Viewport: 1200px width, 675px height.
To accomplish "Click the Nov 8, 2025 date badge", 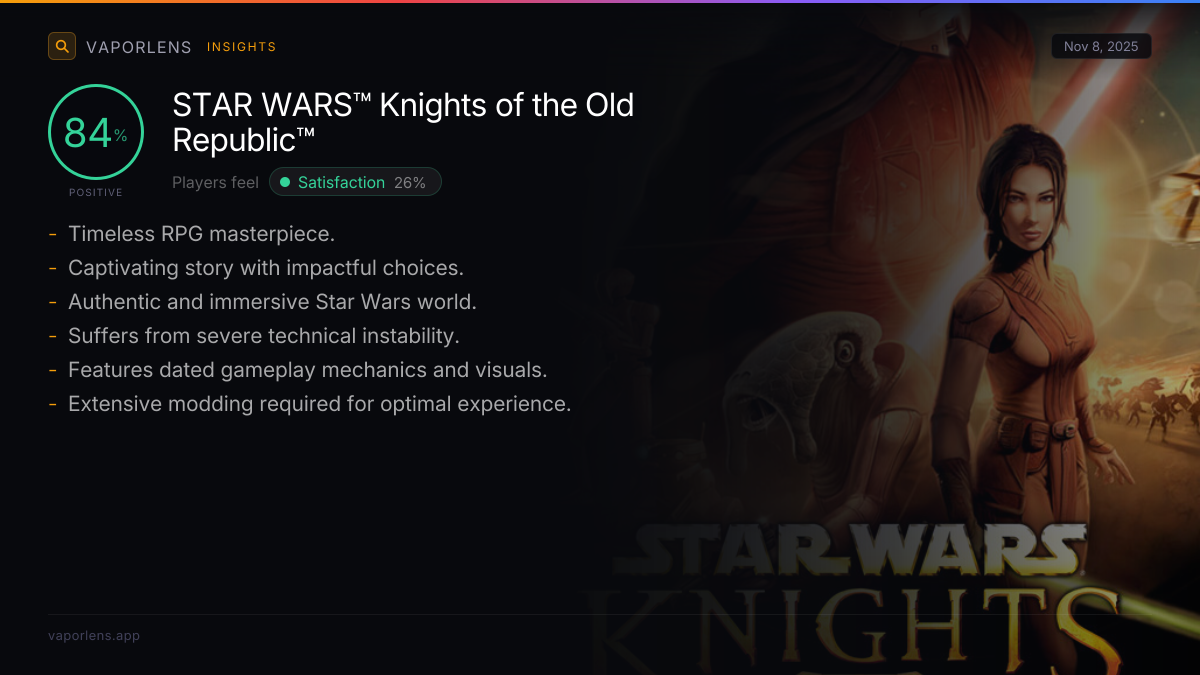I will 1101,46.
